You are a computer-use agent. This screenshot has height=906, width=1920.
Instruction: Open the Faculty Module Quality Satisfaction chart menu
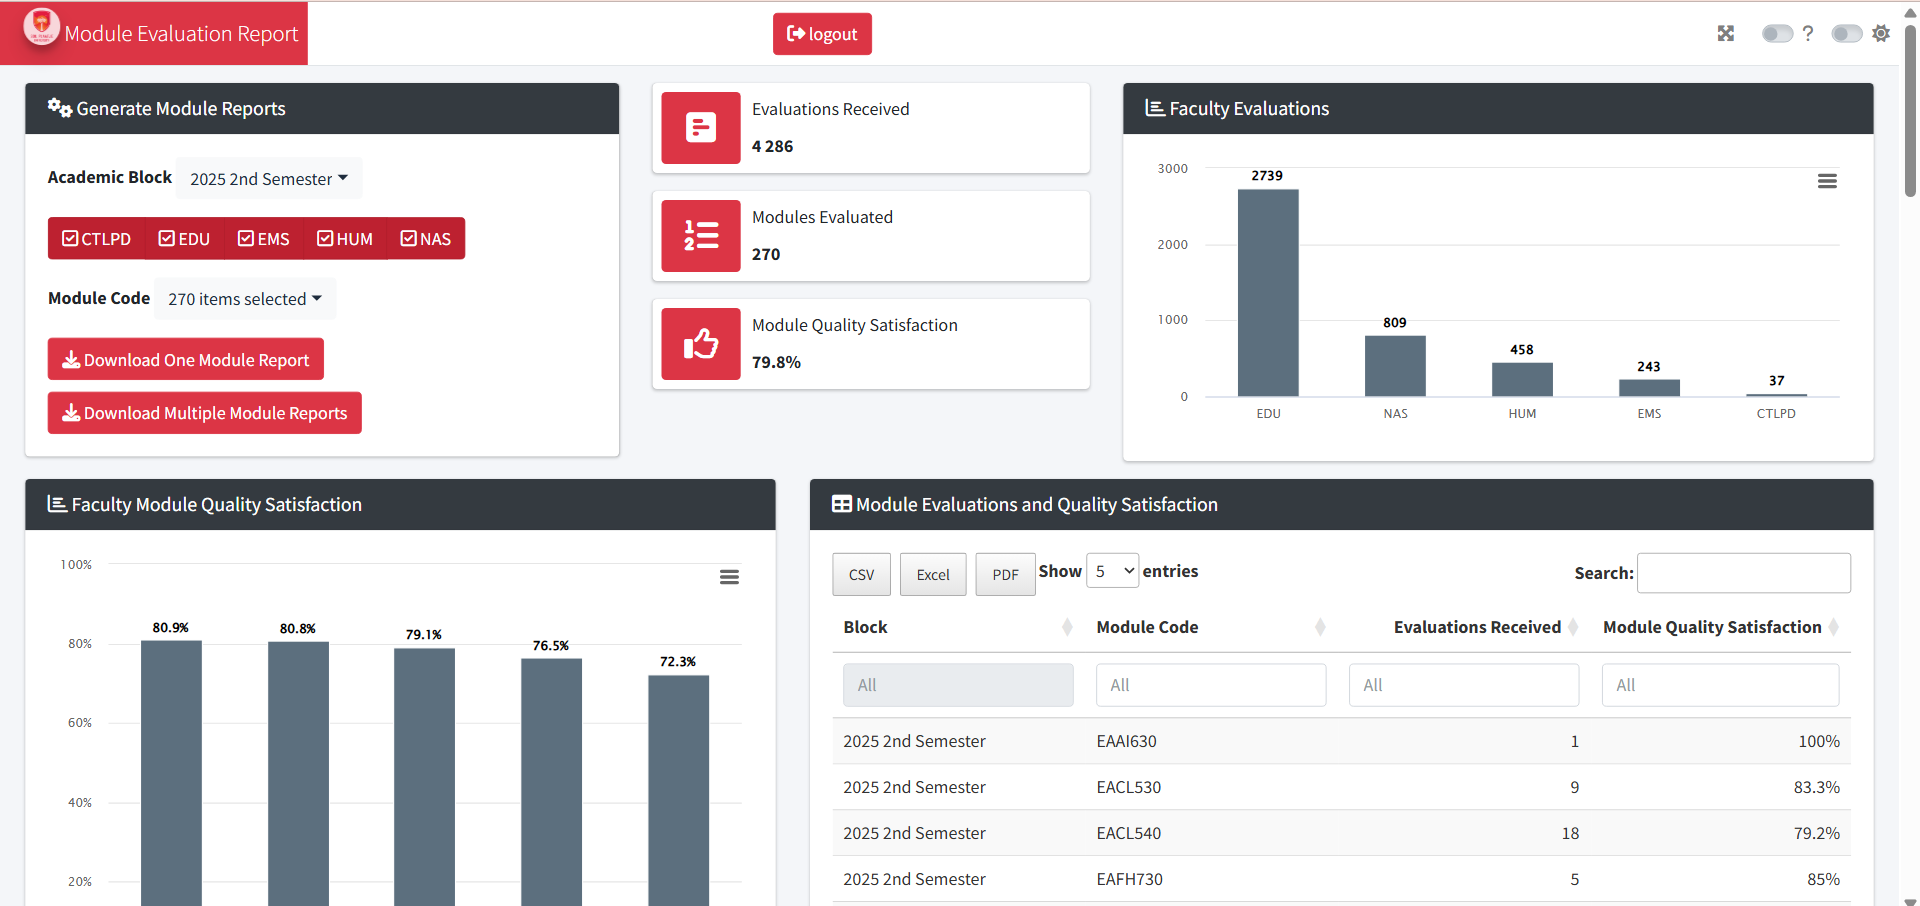pos(729,577)
